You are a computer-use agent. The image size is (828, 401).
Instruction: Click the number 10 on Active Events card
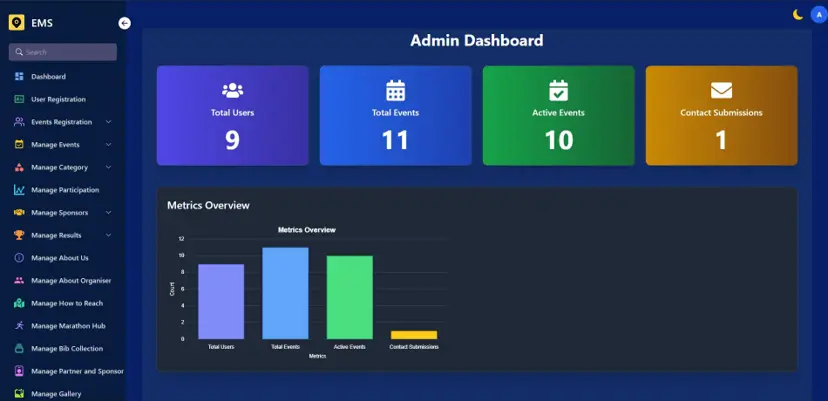pos(559,140)
